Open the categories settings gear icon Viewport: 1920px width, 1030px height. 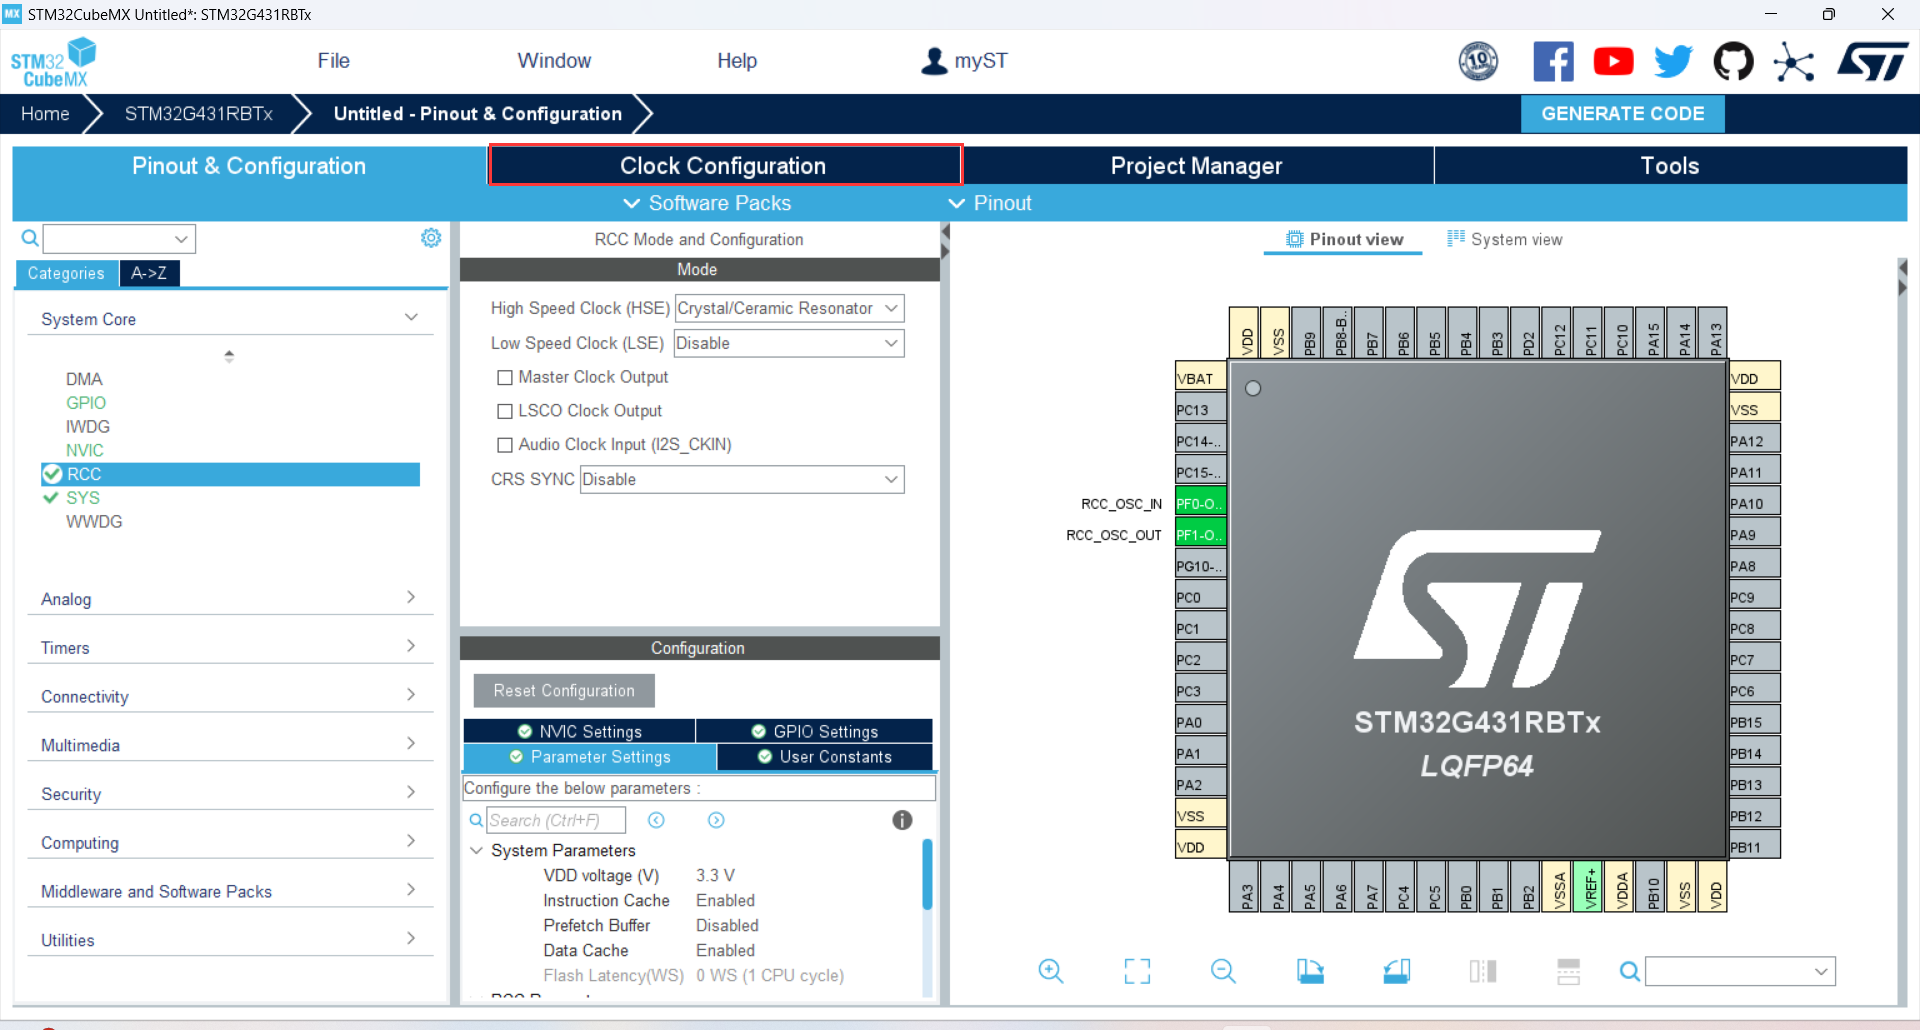(x=431, y=238)
